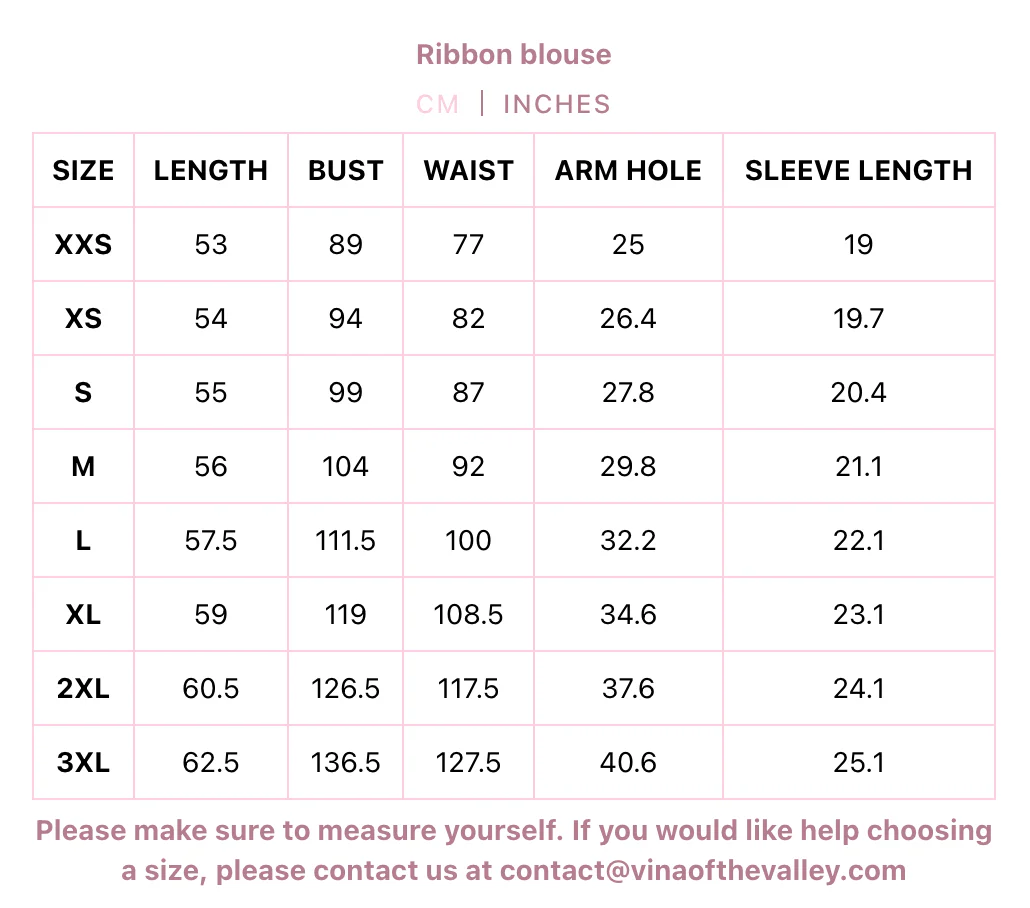
Task: Select the SIZE column header
Action: click(x=83, y=170)
